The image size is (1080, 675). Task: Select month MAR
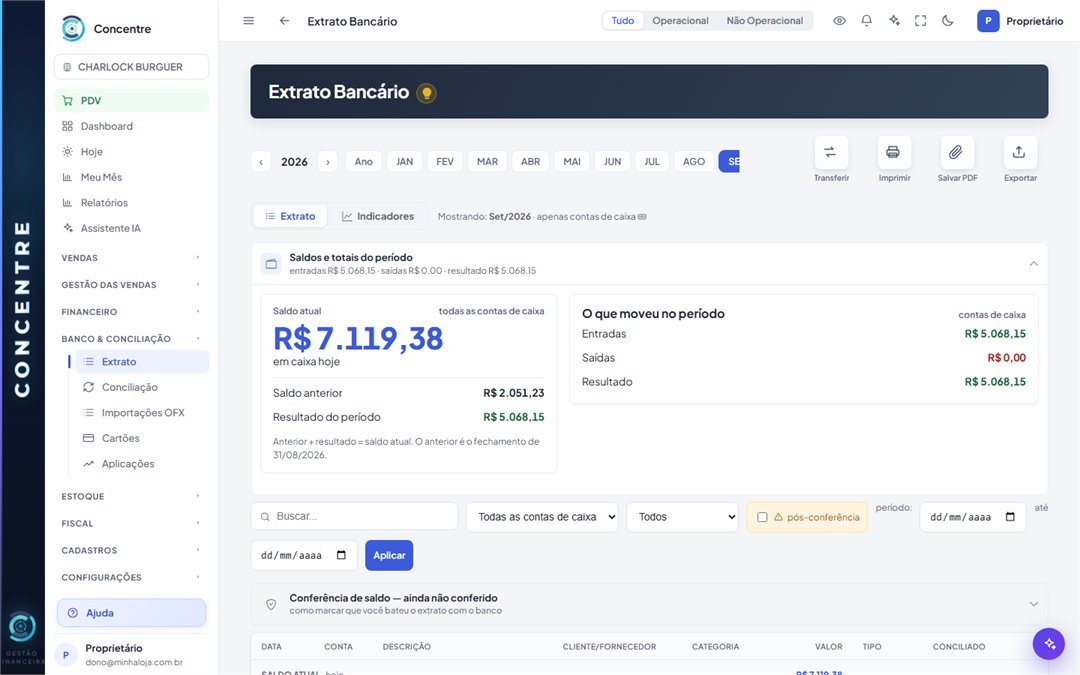(x=487, y=162)
